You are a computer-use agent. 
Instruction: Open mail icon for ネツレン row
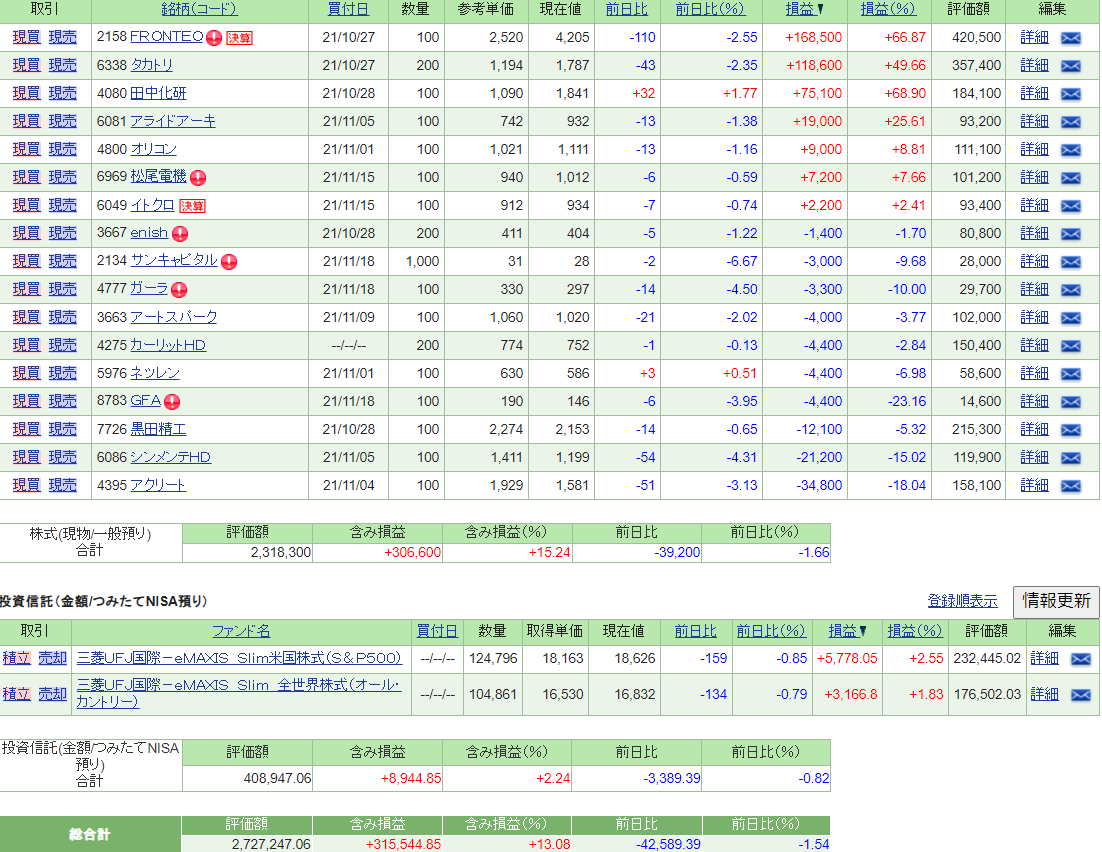pos(1070,374)
